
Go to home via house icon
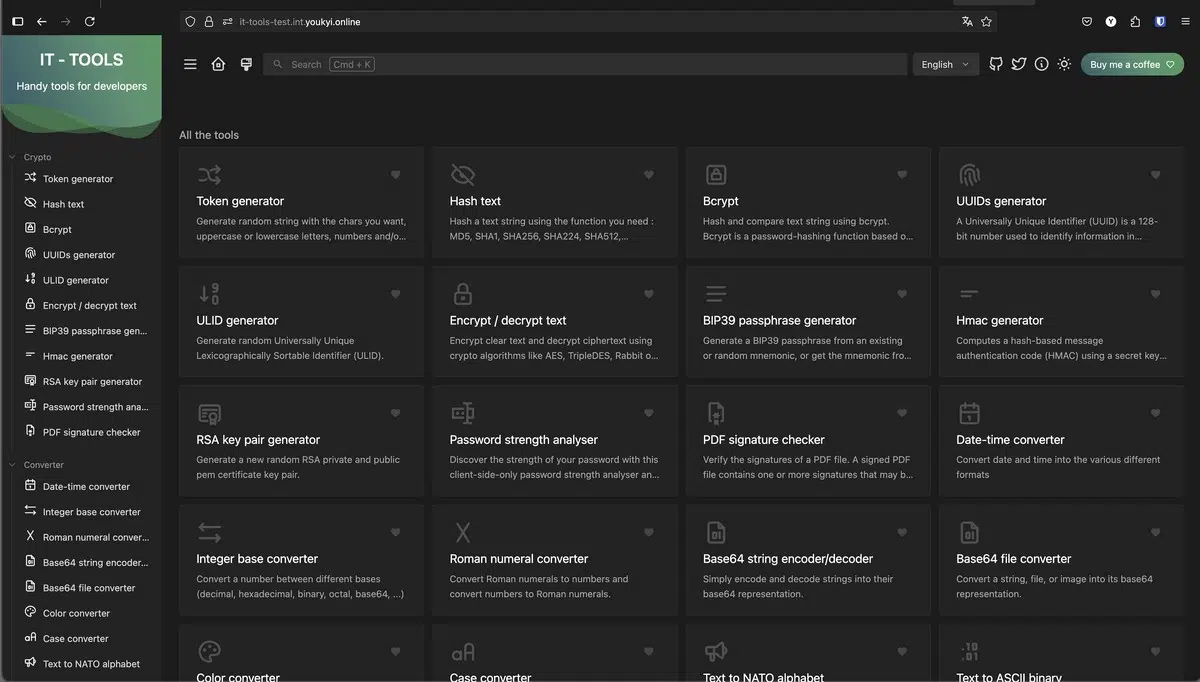218,64
